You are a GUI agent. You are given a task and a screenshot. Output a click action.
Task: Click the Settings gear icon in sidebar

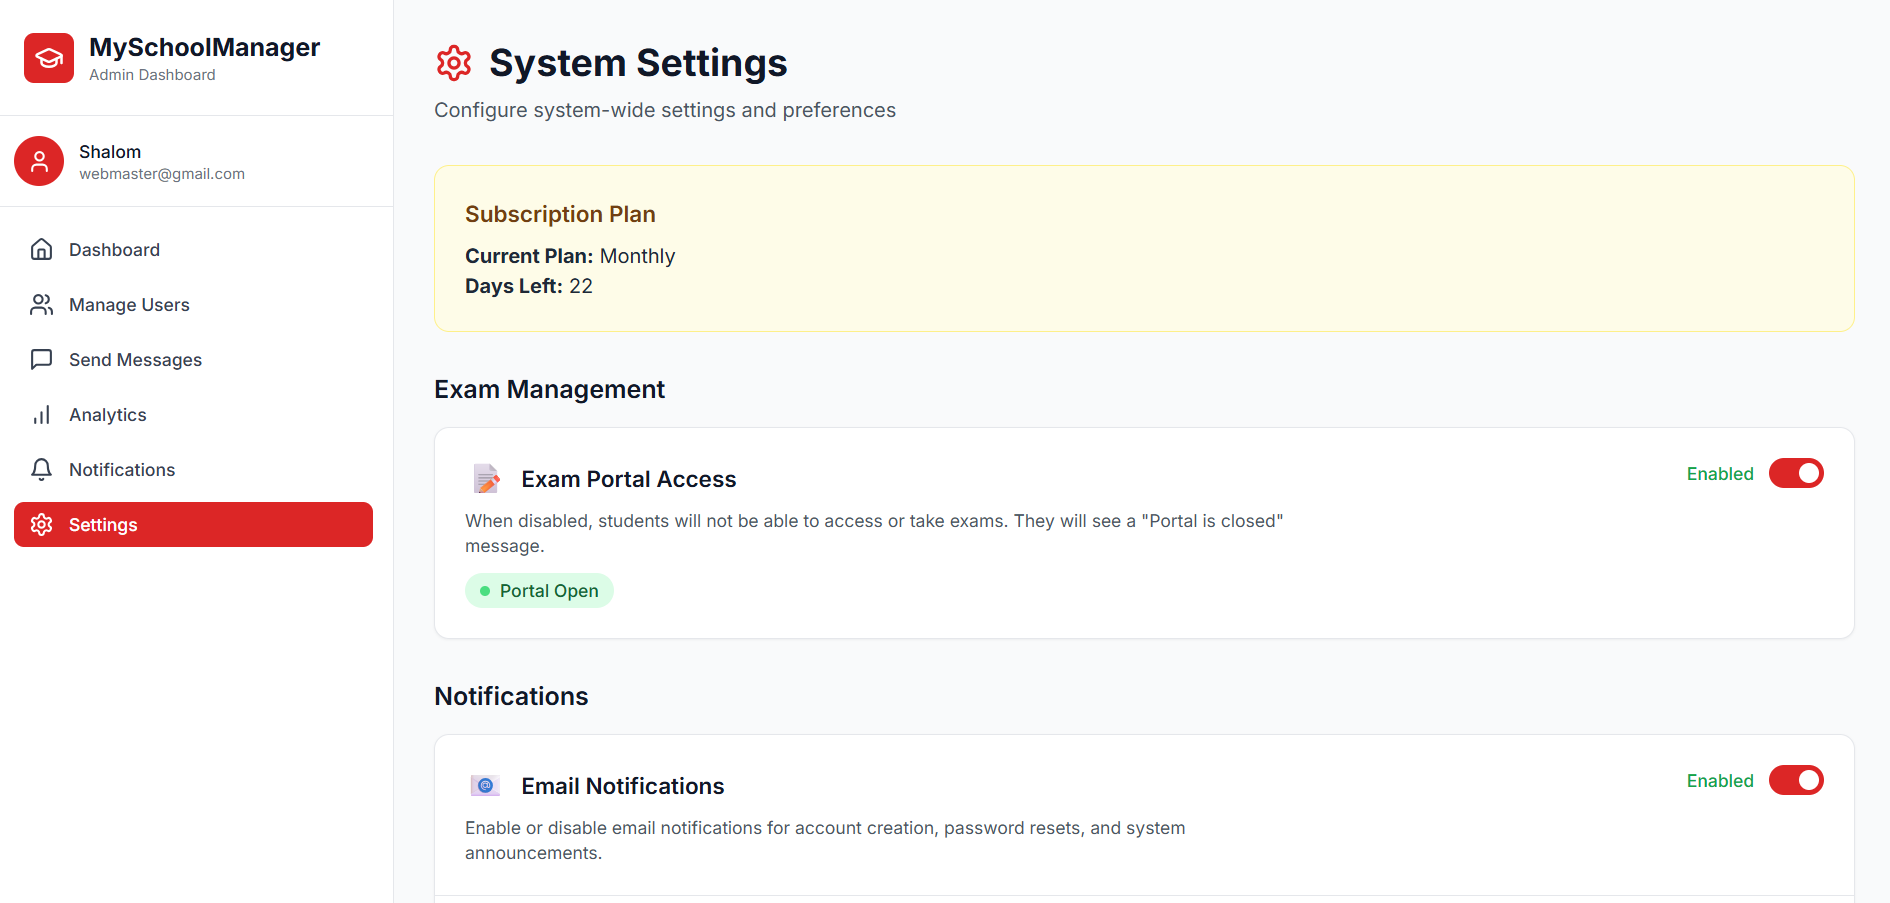(x=41, y=524)
